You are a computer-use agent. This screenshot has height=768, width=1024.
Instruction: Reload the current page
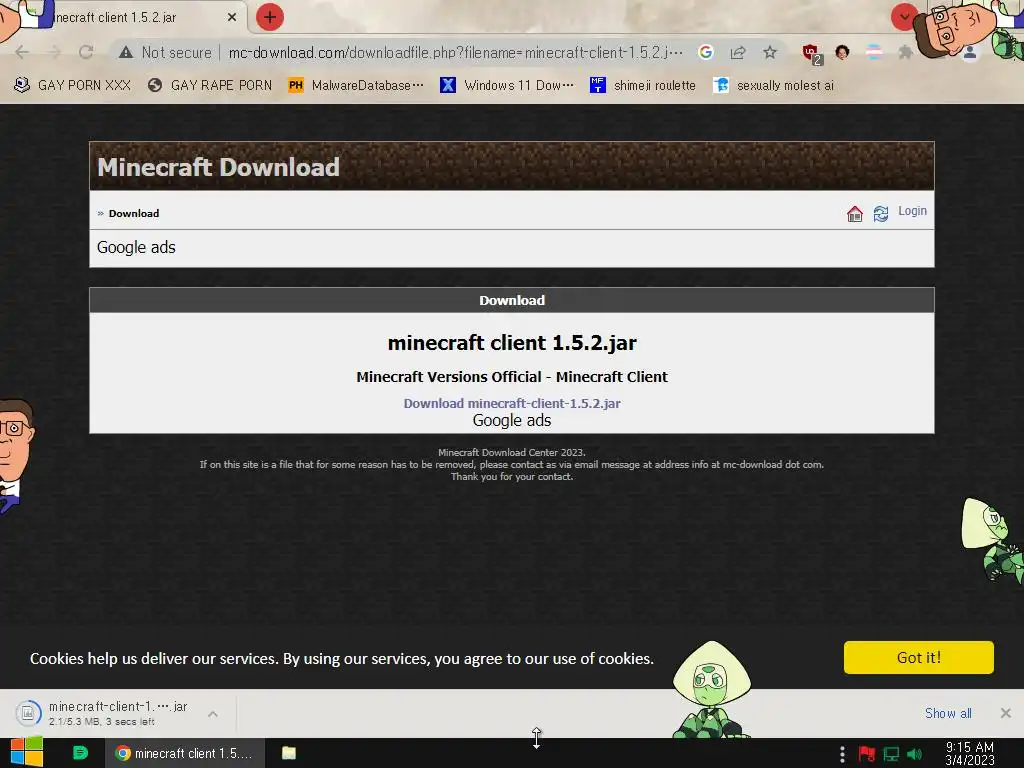coord(86,52)
